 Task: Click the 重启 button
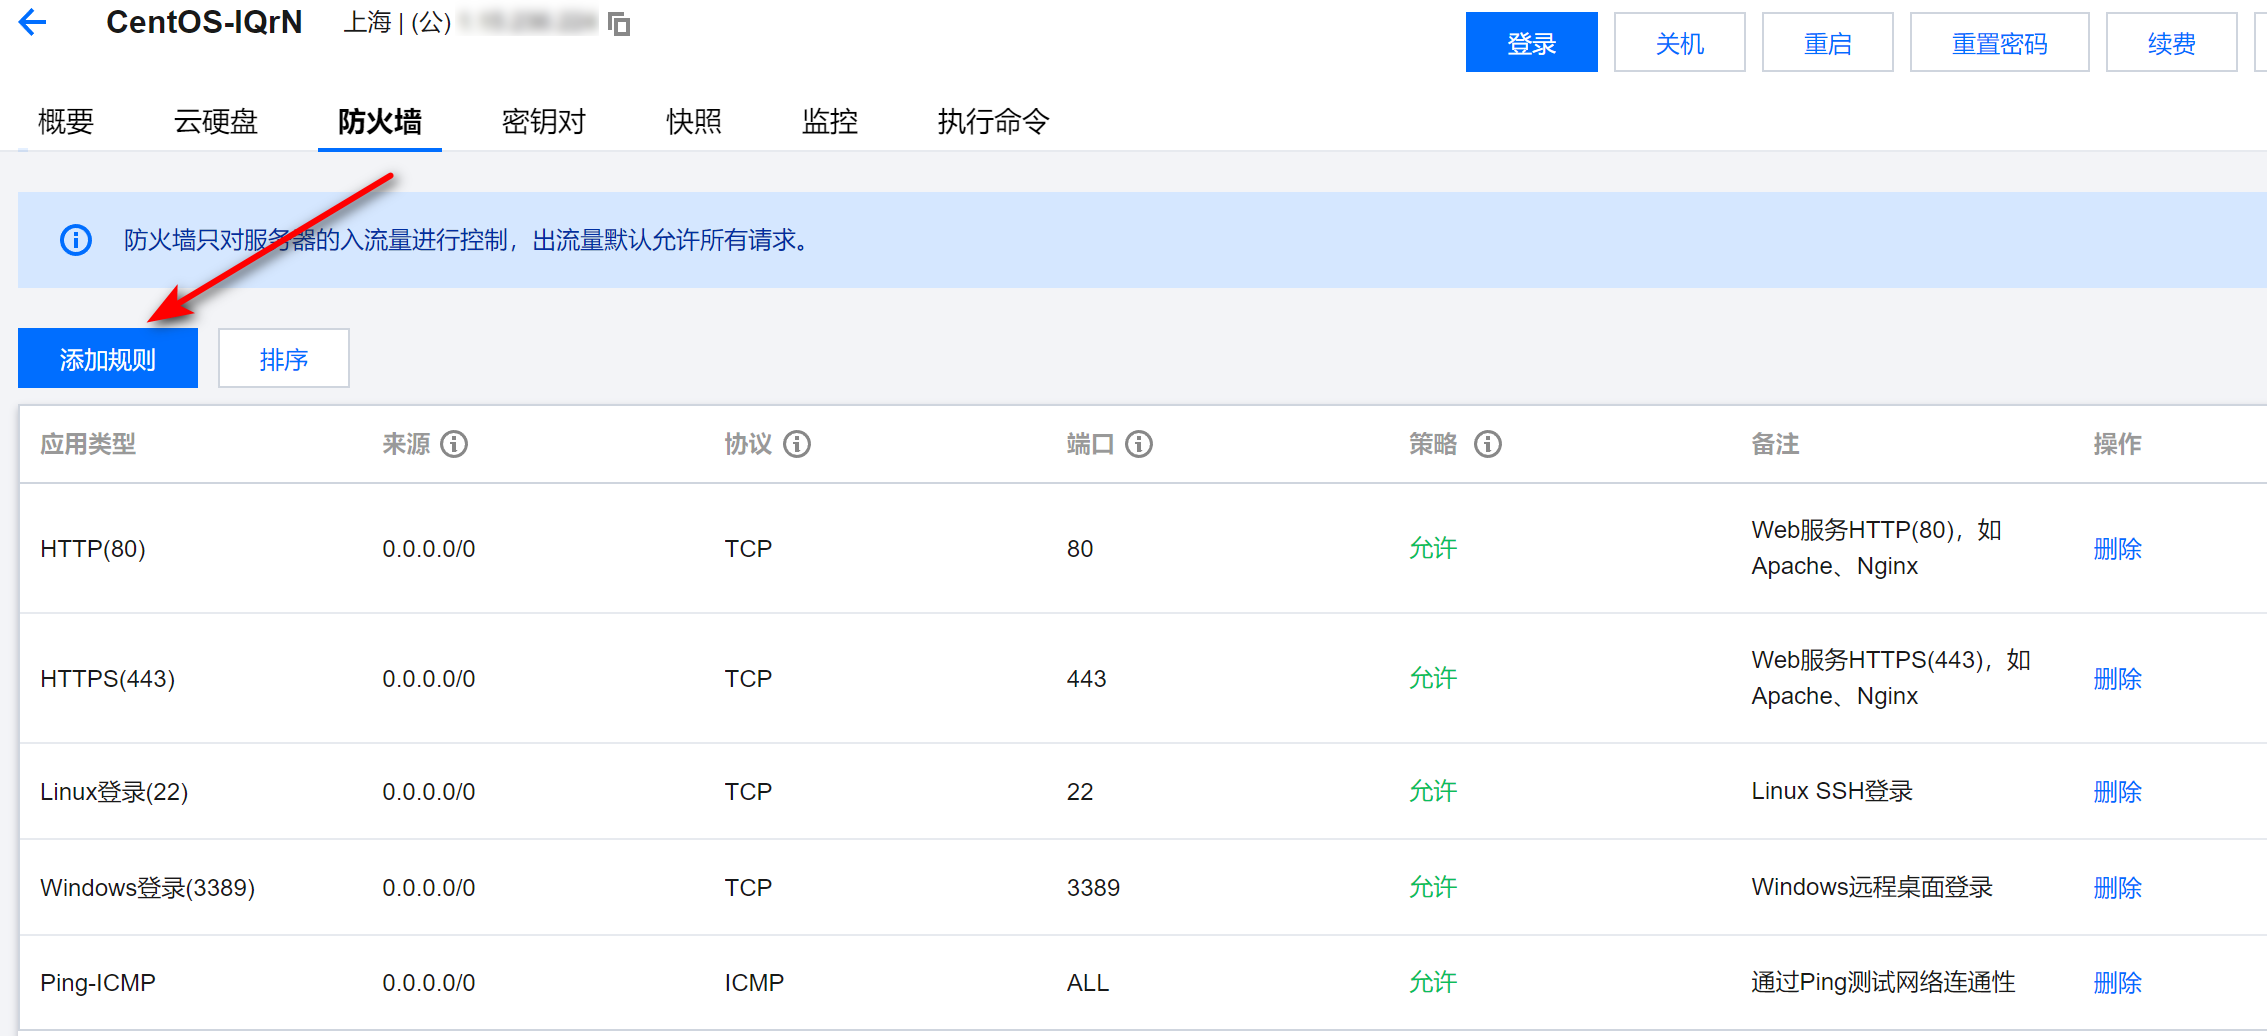pyautogui.click(x=1828, y=42)
